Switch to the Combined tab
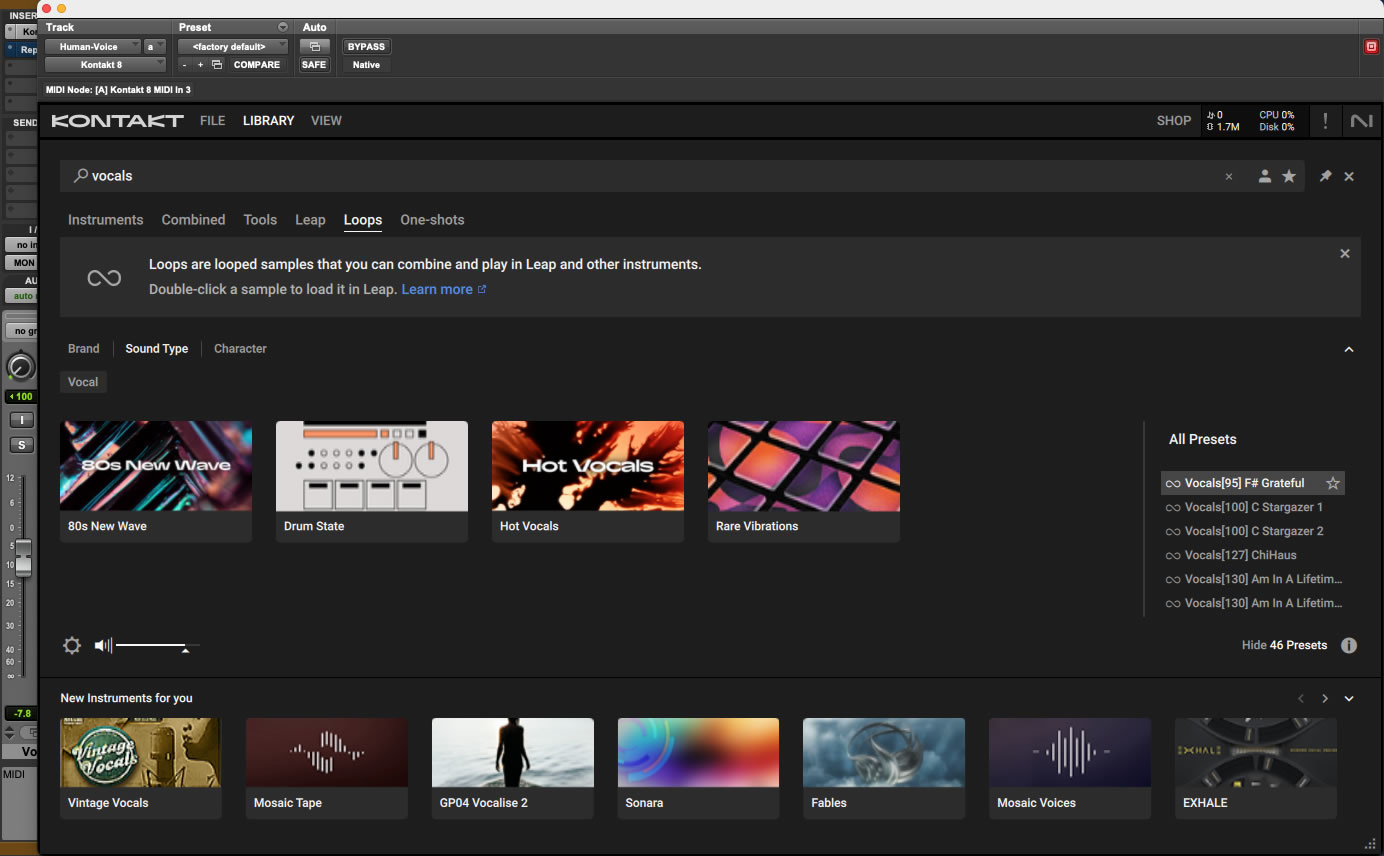 pos(193,220)
